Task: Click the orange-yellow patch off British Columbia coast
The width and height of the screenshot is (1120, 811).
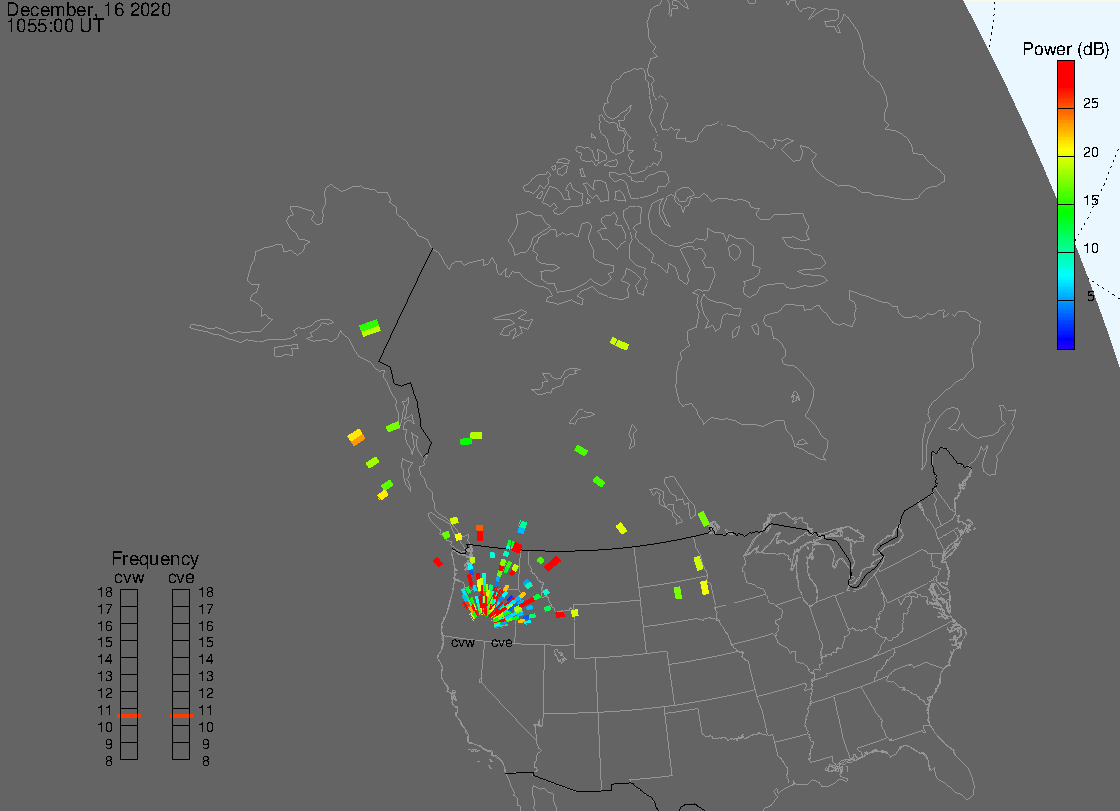Action: pos(356,437)
